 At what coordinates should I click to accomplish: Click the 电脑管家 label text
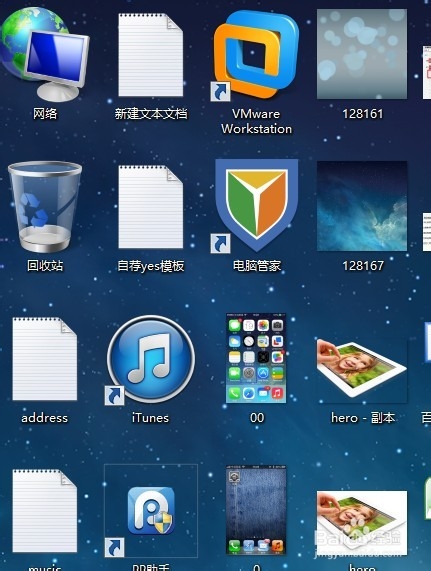(257, 265)
